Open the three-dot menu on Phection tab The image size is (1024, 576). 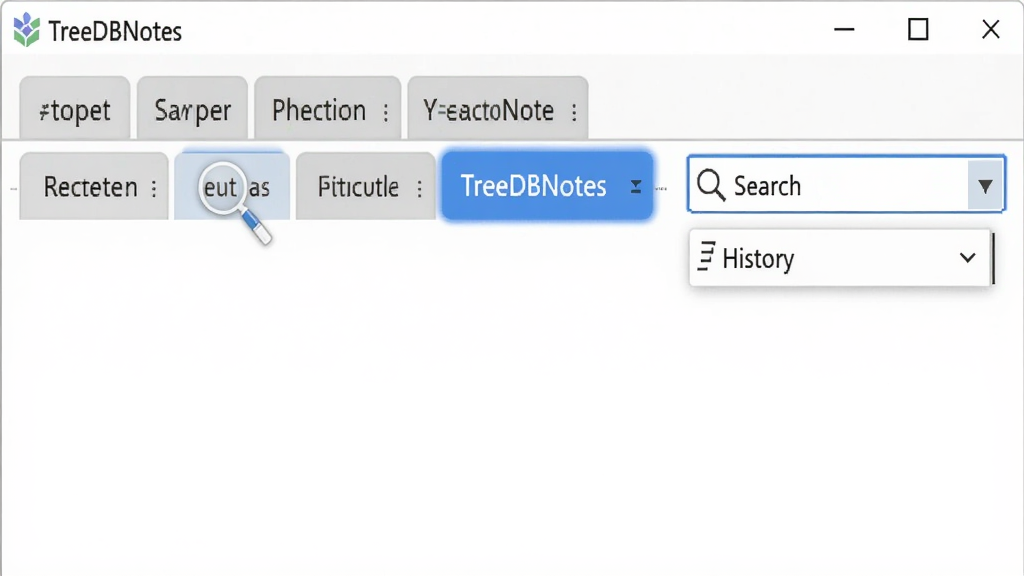click(386, 112)
